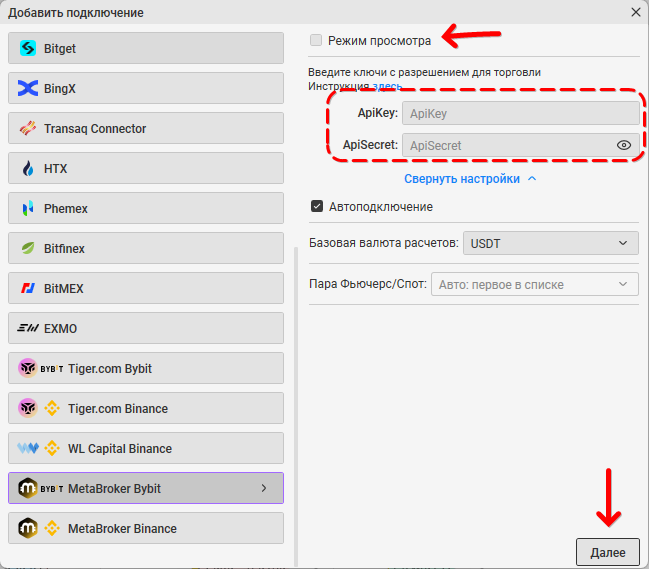Image resolution: width=649 pixels, height=569 pixels.
Task: Click the HTX flame icon
Action: [28, 168]
